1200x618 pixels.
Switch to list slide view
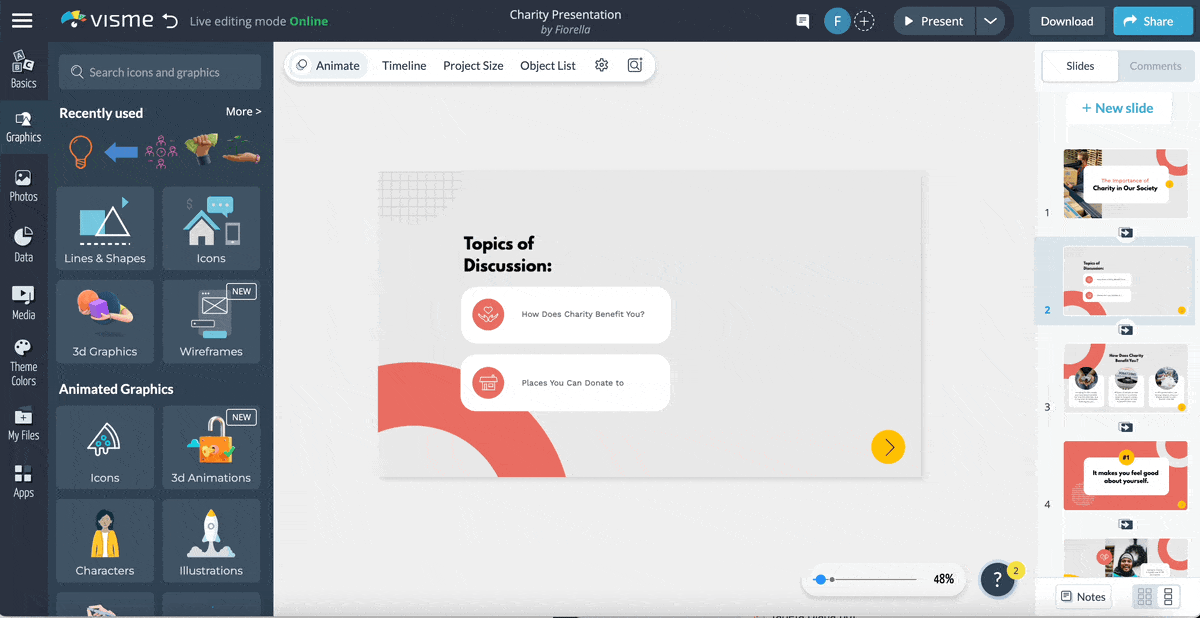pos(1168,597)
